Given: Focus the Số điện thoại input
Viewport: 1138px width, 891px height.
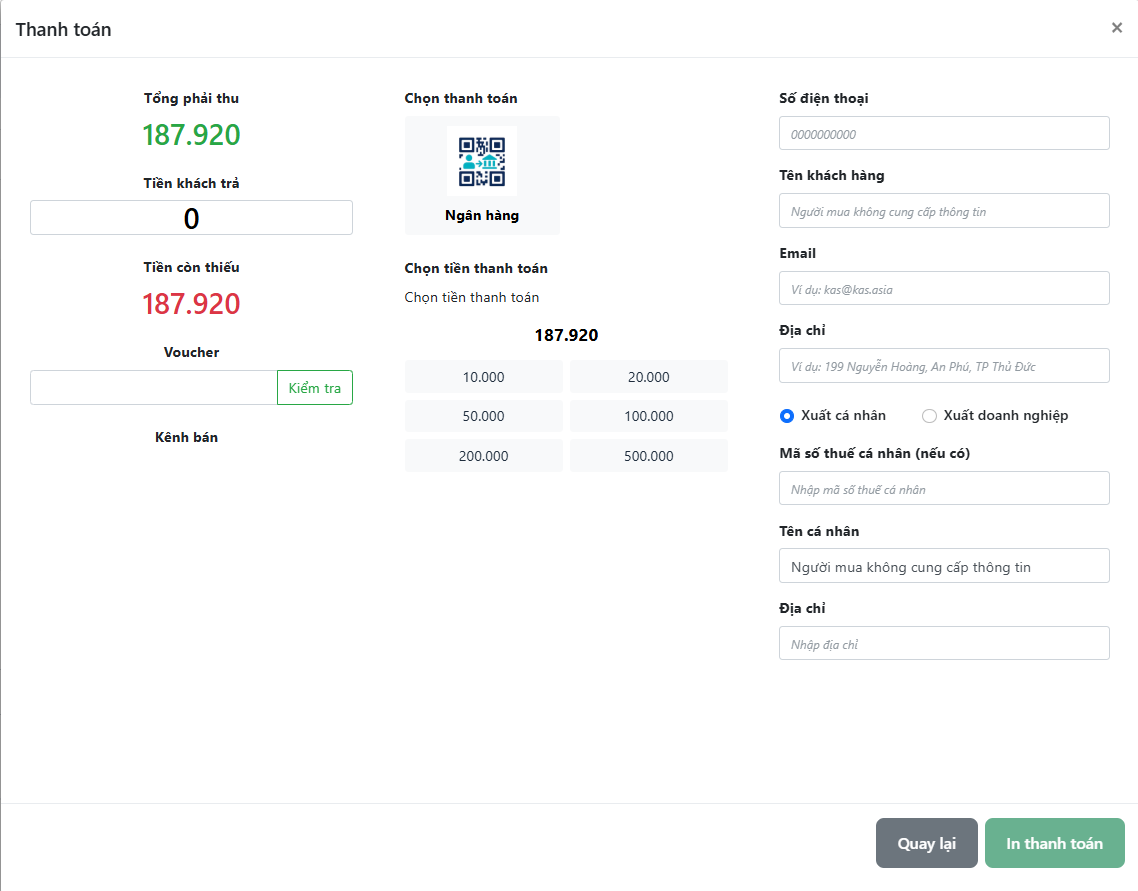Looking at the screenshot, I should [944, 134].
